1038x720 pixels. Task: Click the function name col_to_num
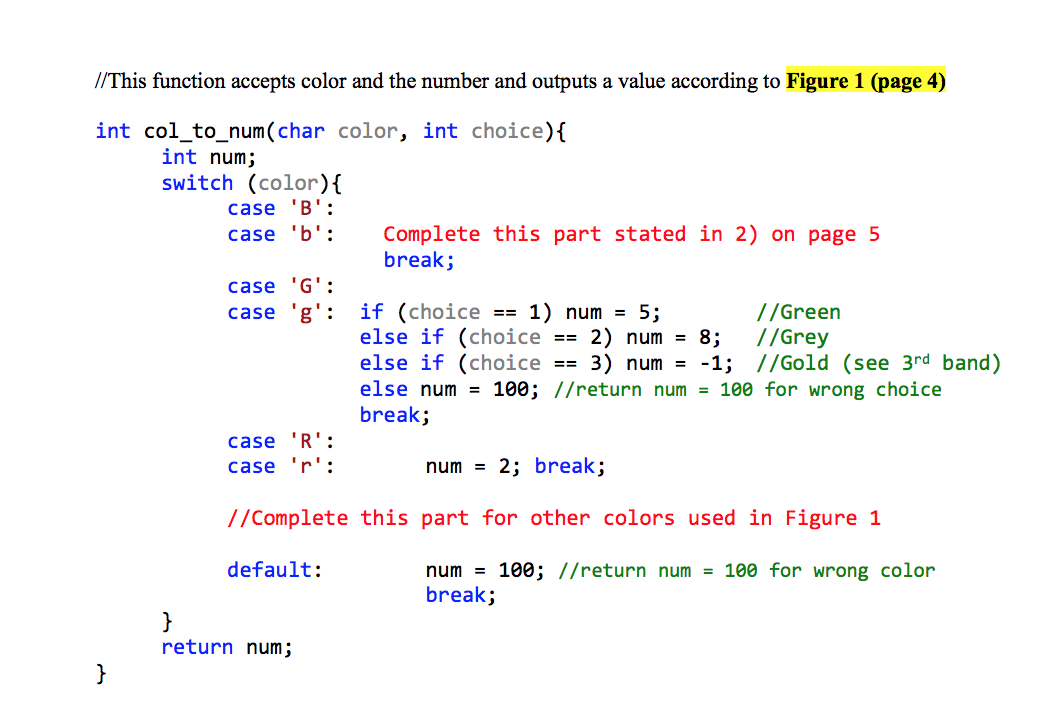click(x=205, y=132)
